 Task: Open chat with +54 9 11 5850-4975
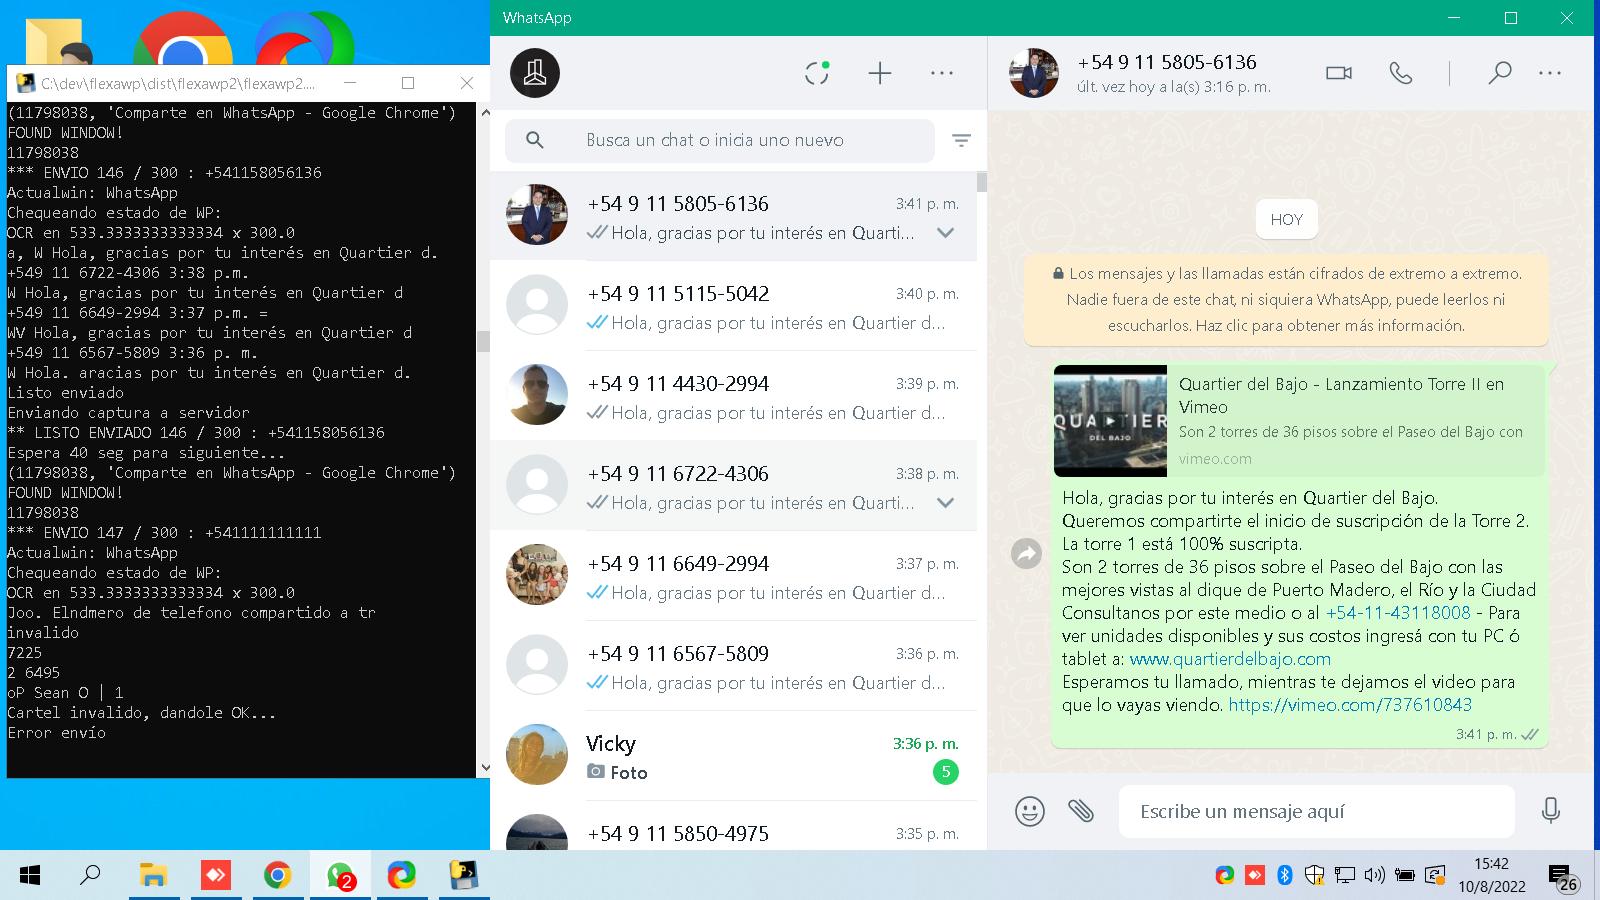(x=733, y=827)
